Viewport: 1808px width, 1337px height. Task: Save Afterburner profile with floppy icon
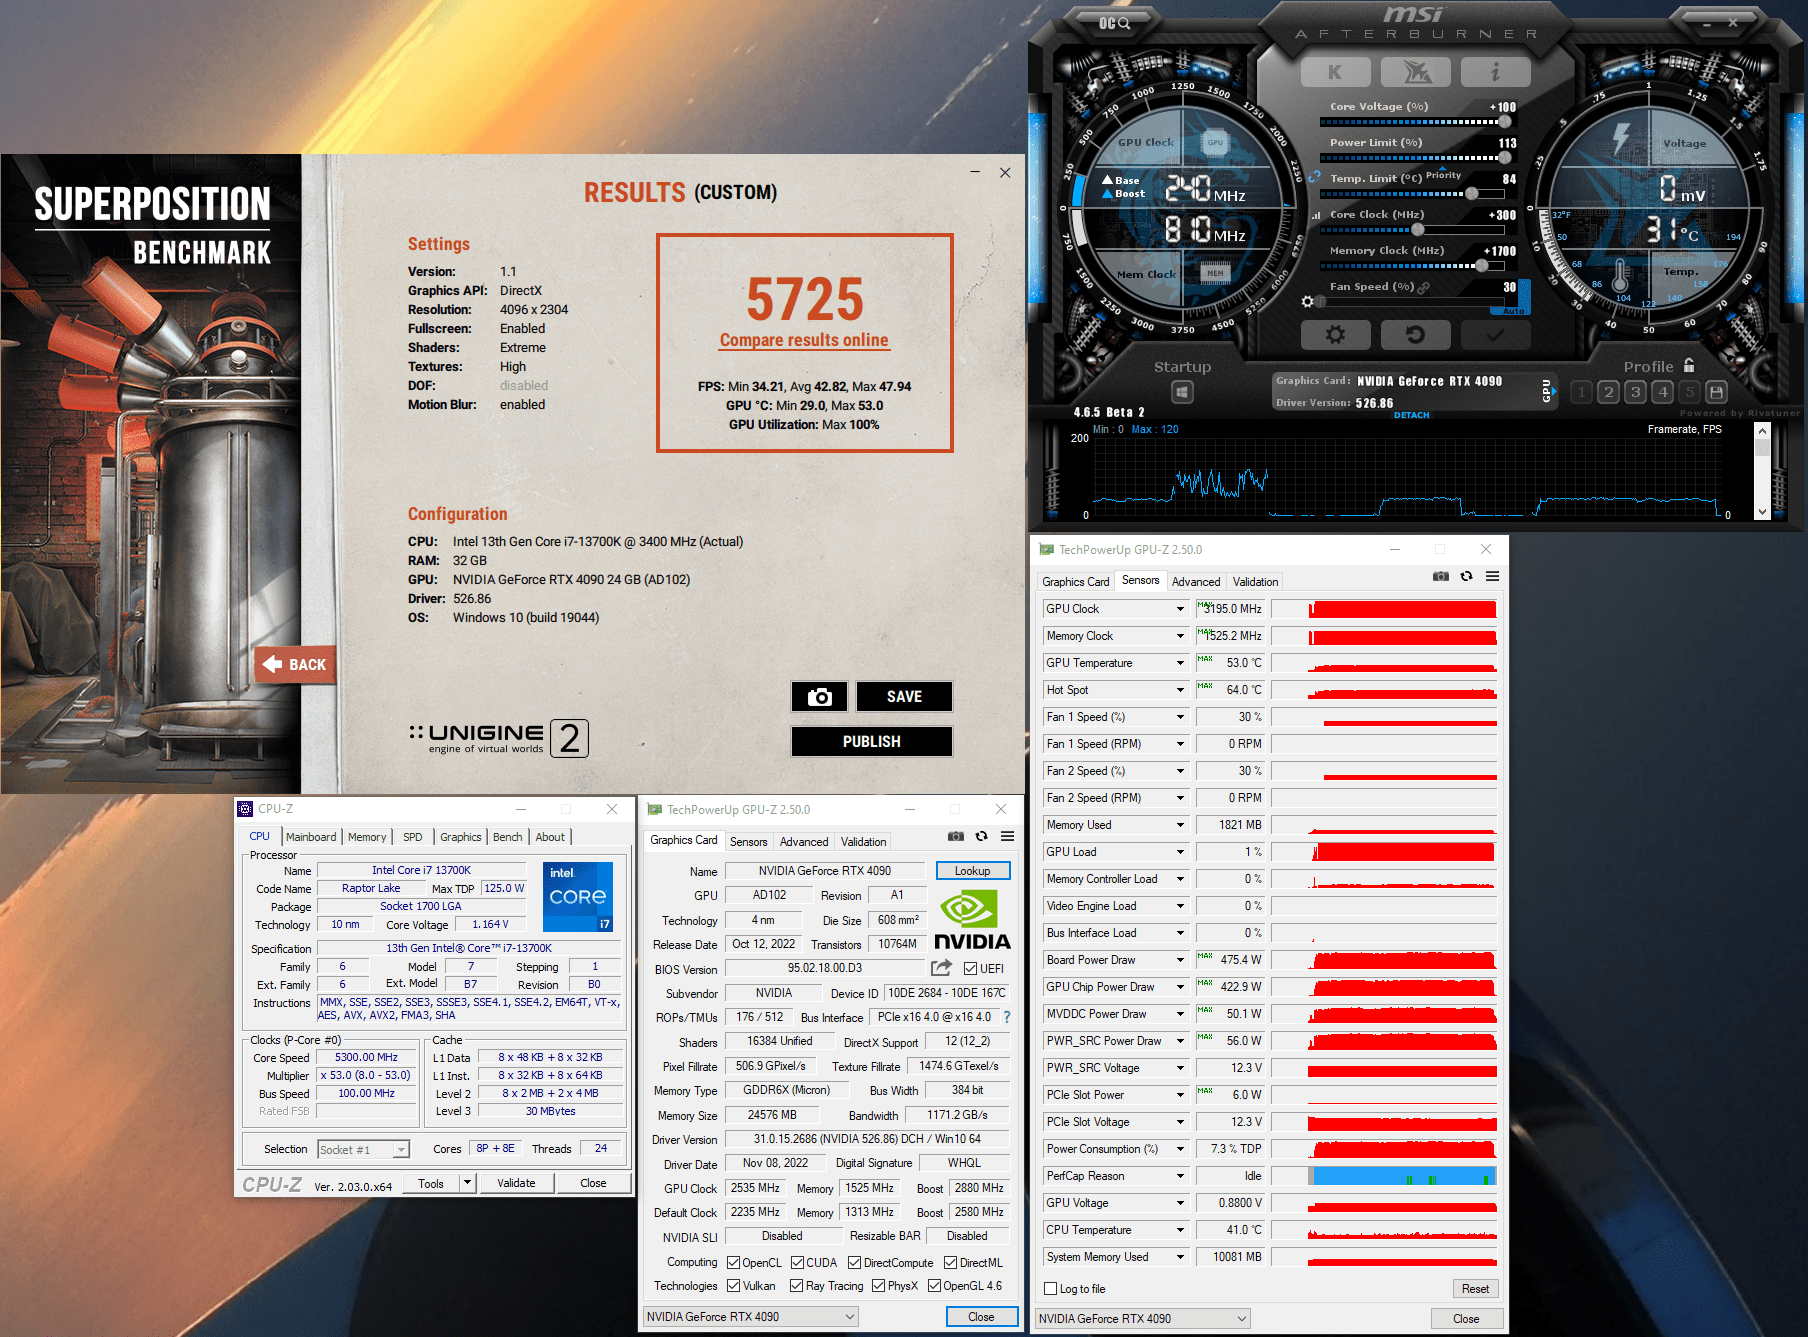coord(1716,392)
